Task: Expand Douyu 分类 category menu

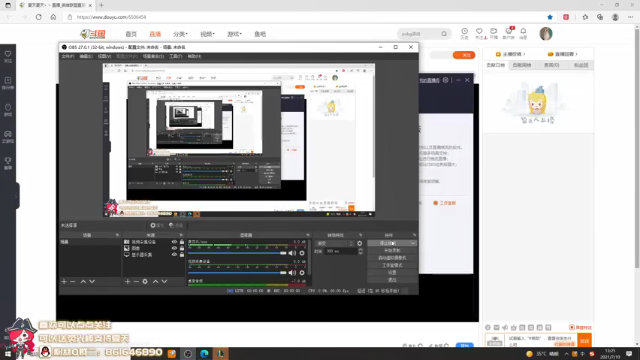Action: tap(180, 34)
